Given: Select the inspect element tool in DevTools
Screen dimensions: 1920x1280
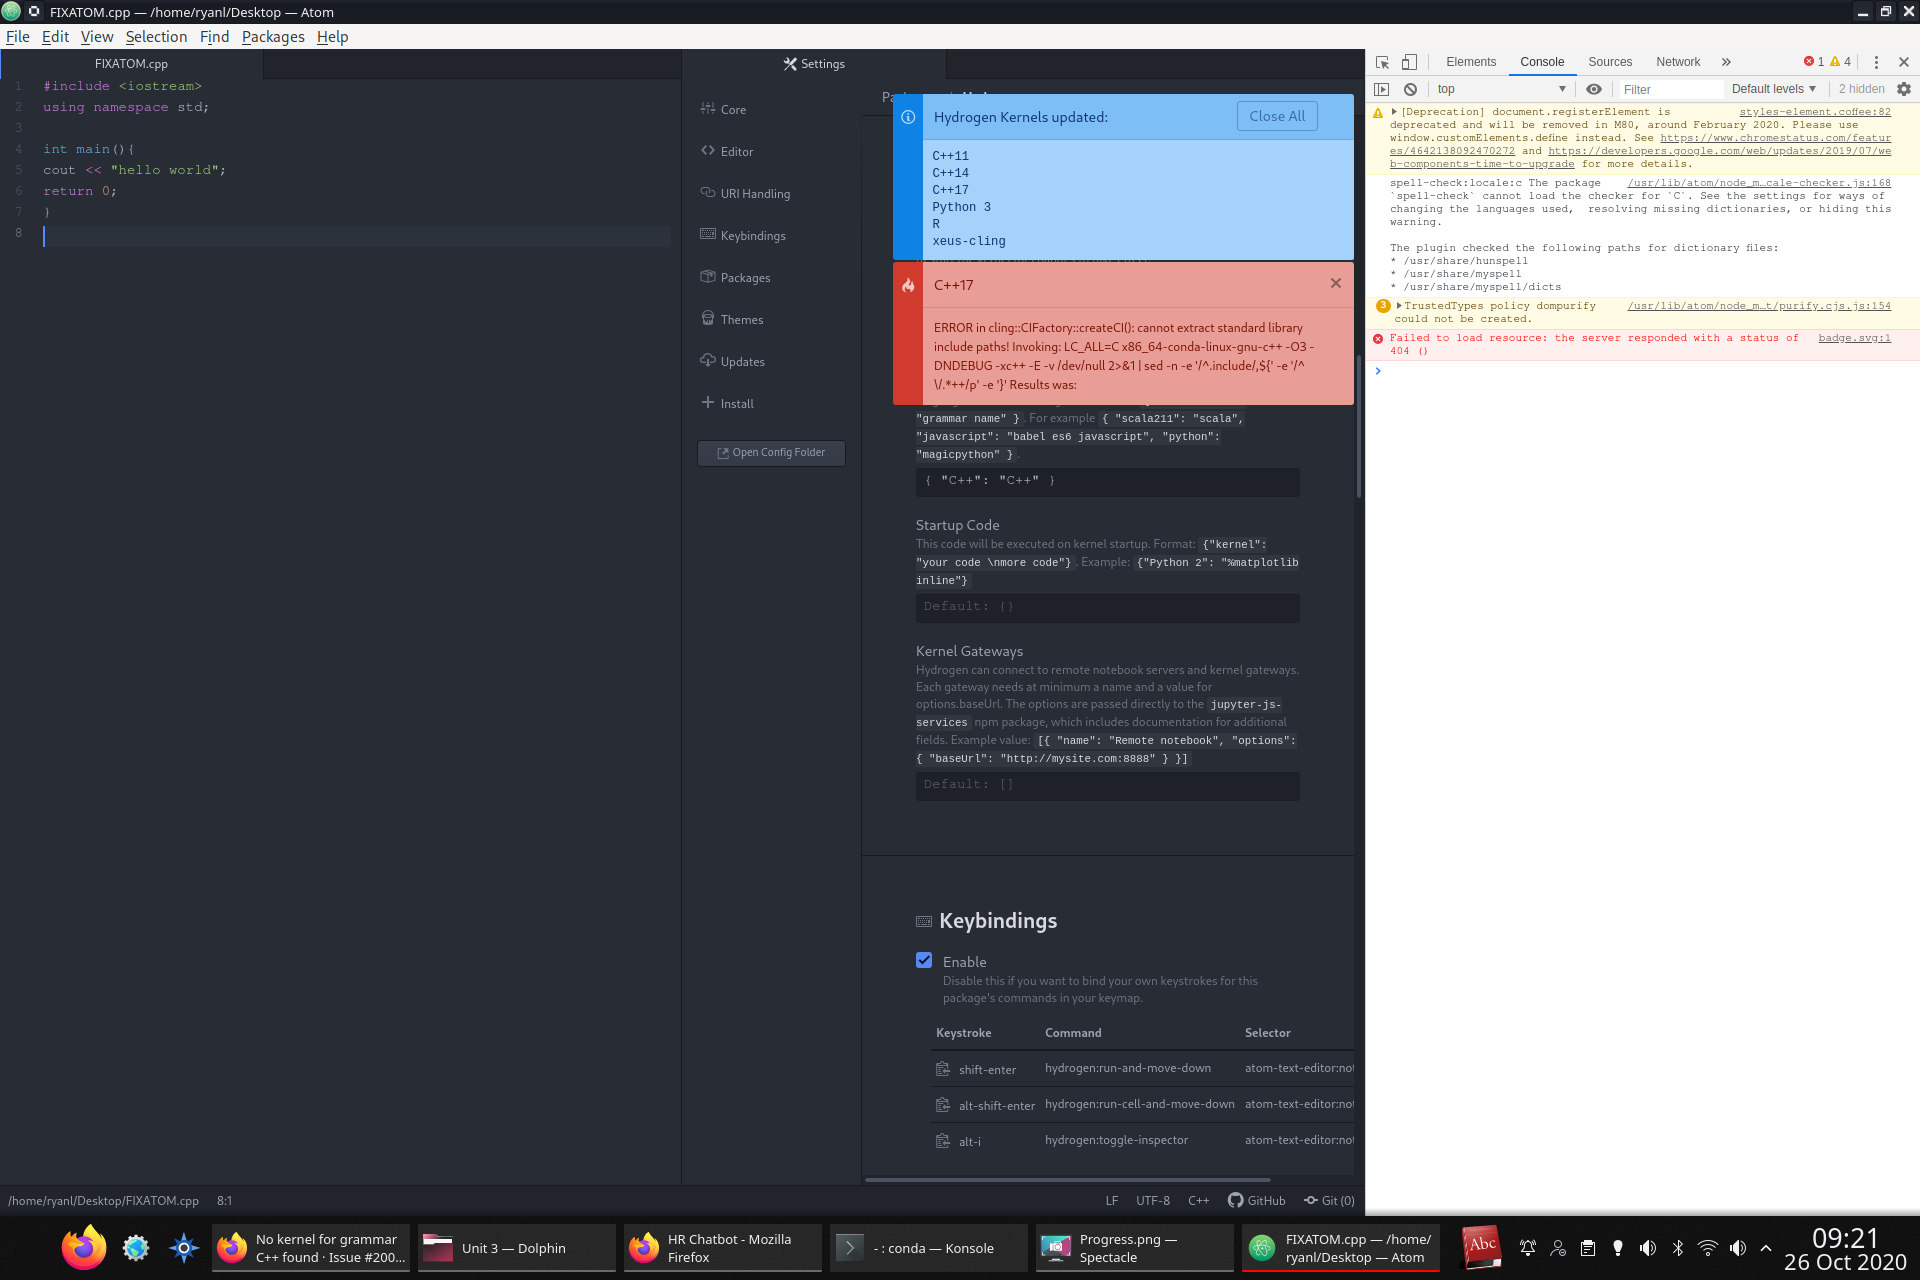Looking at the screenshot, I should point(1383,61).
